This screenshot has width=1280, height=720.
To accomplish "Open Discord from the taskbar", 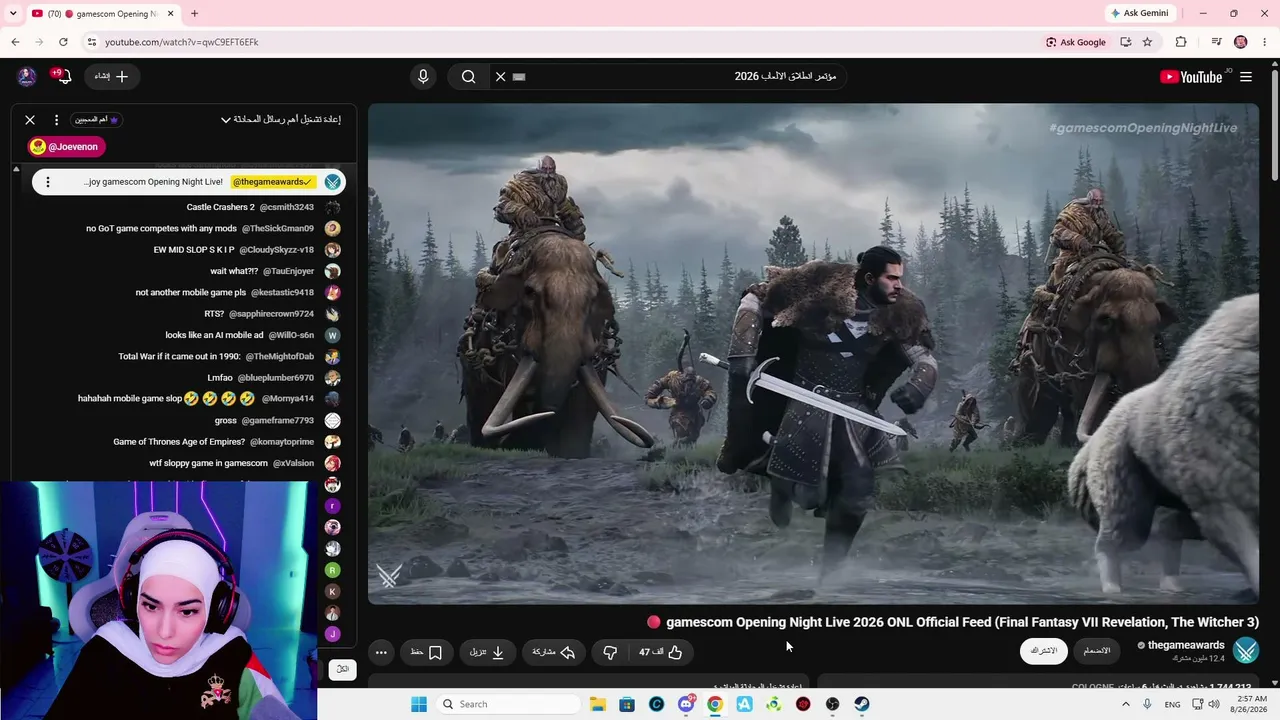I will tap(686, 704).
